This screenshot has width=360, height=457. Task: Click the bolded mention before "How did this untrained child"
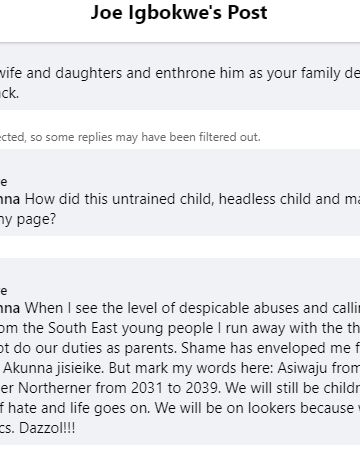click(x=10, y=199)
